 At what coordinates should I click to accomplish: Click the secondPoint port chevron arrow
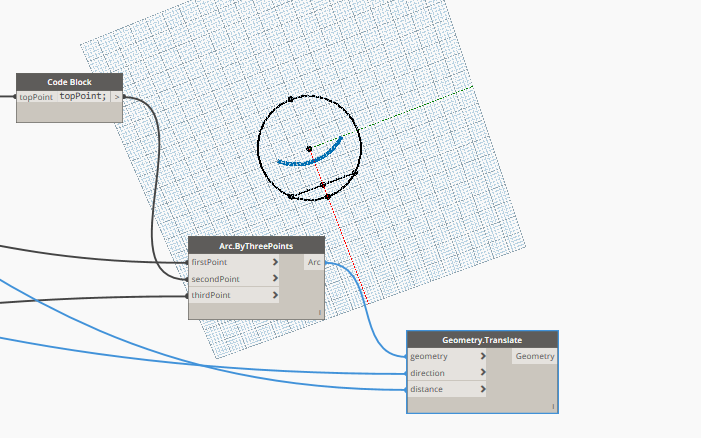click(x=275, y=278)
